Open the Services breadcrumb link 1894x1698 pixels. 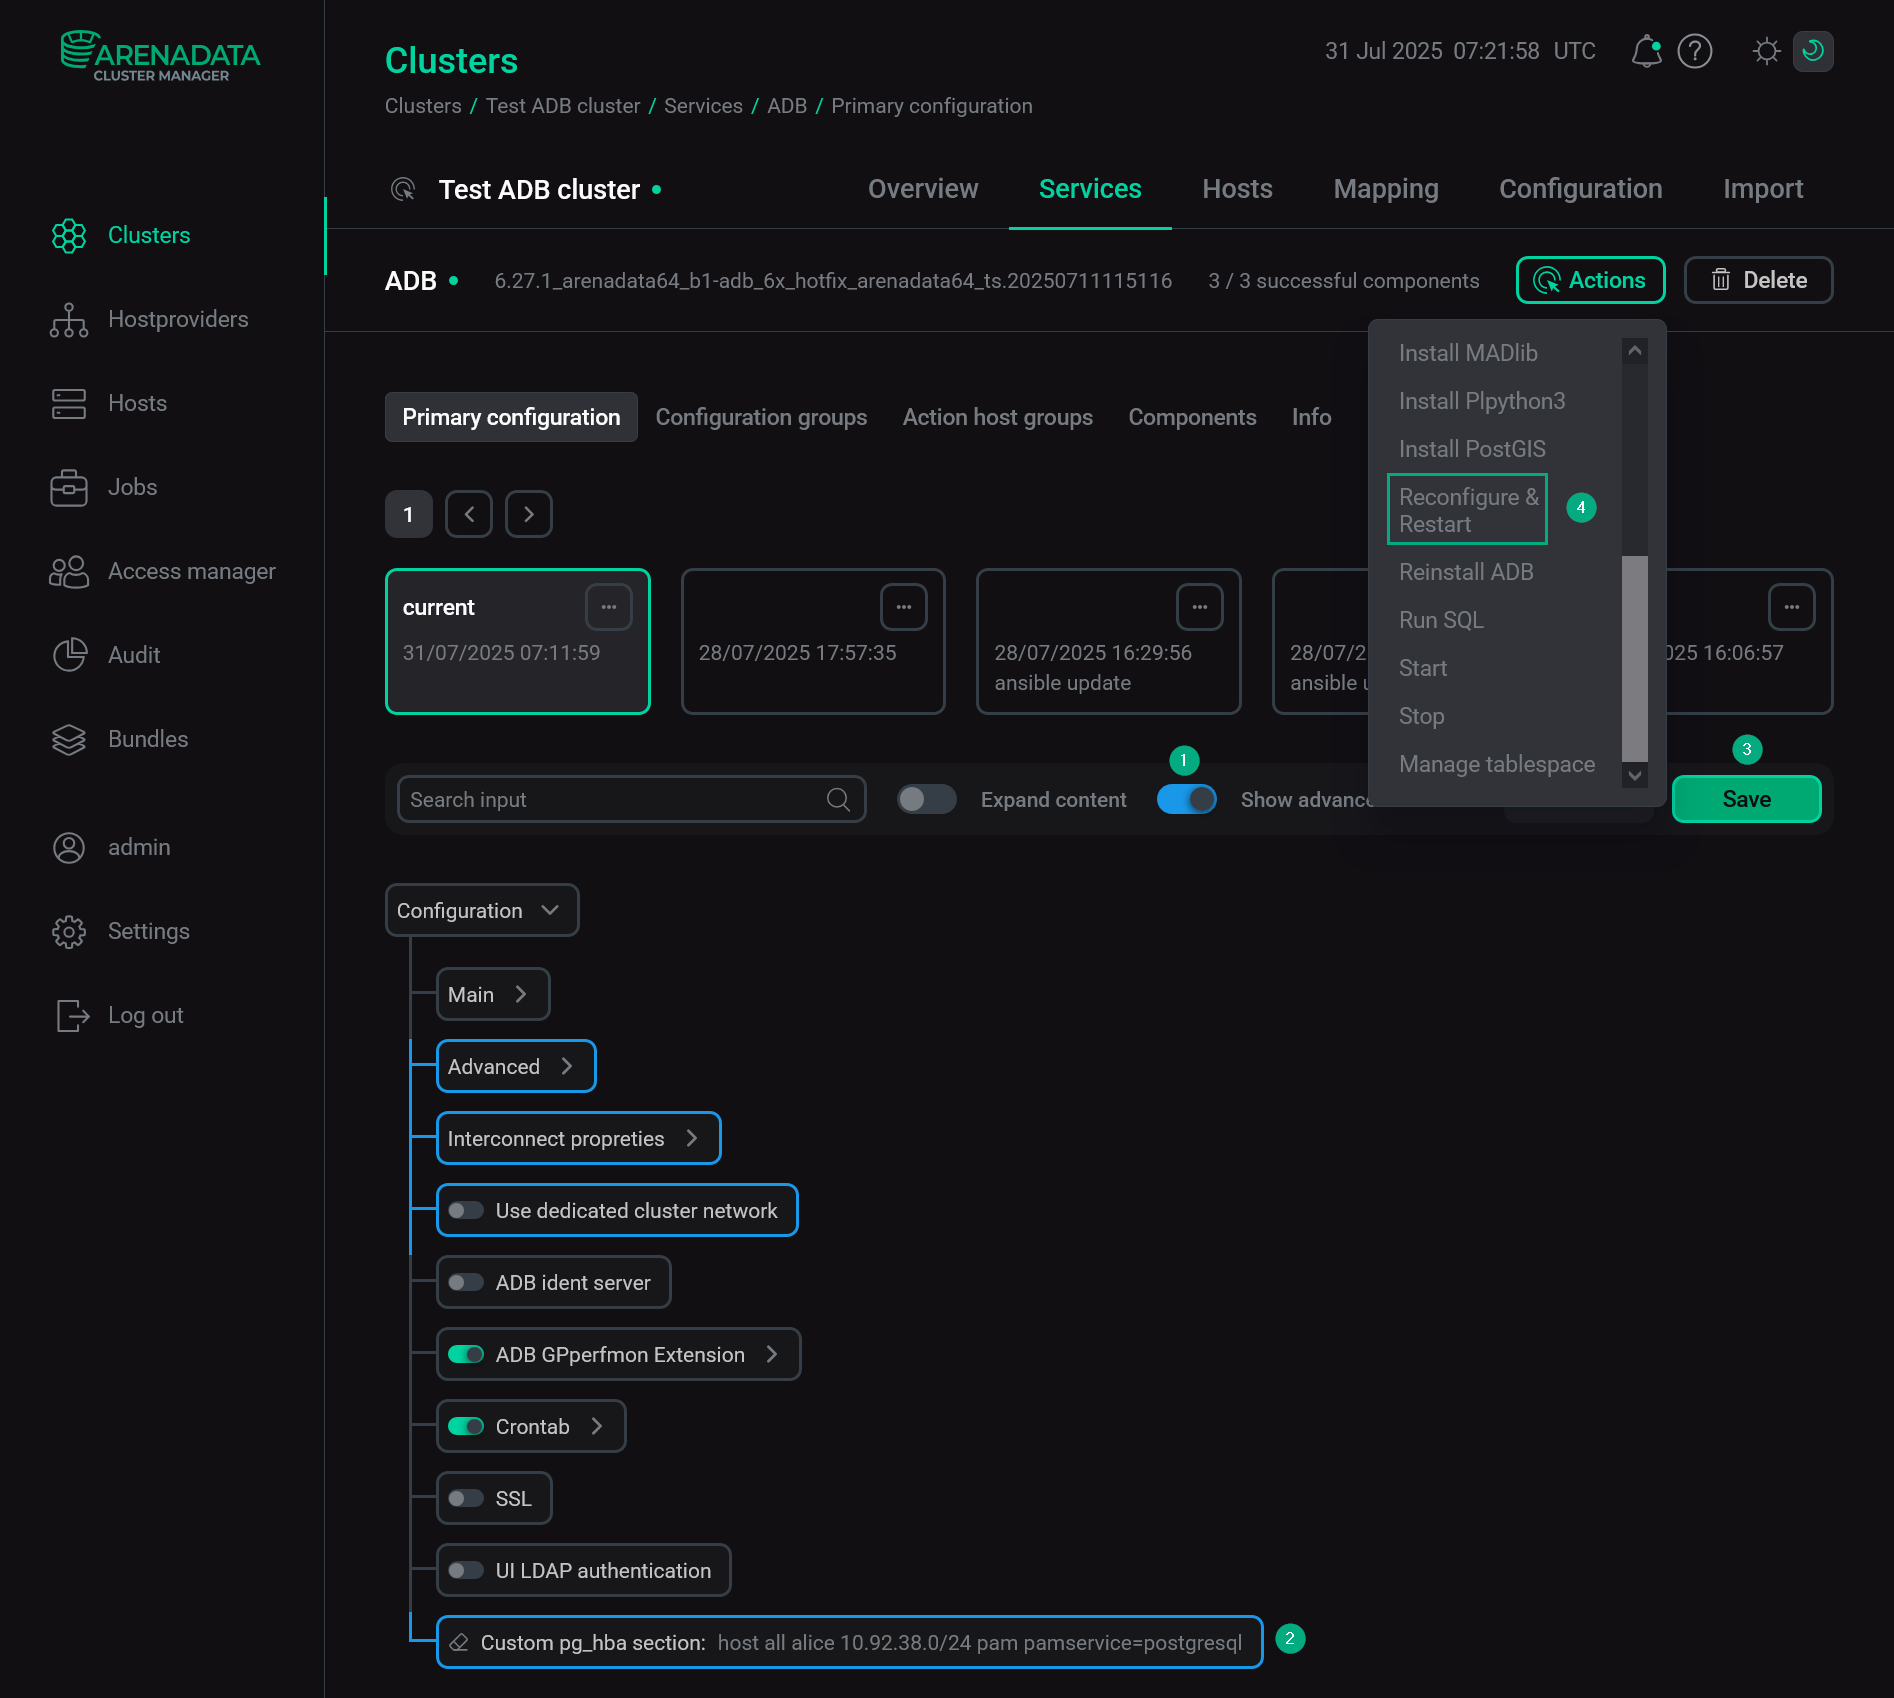pyautogui.click(x=703, y=106)
